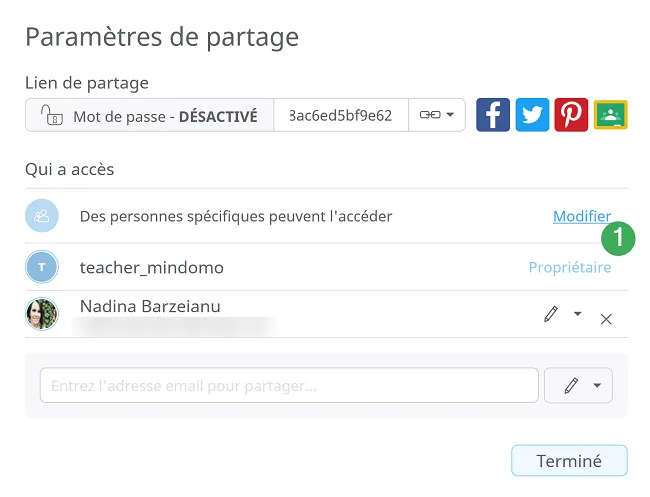
Task: Click pencil edit icon for Nadina Barzeianu
Action: pos(551,314)
